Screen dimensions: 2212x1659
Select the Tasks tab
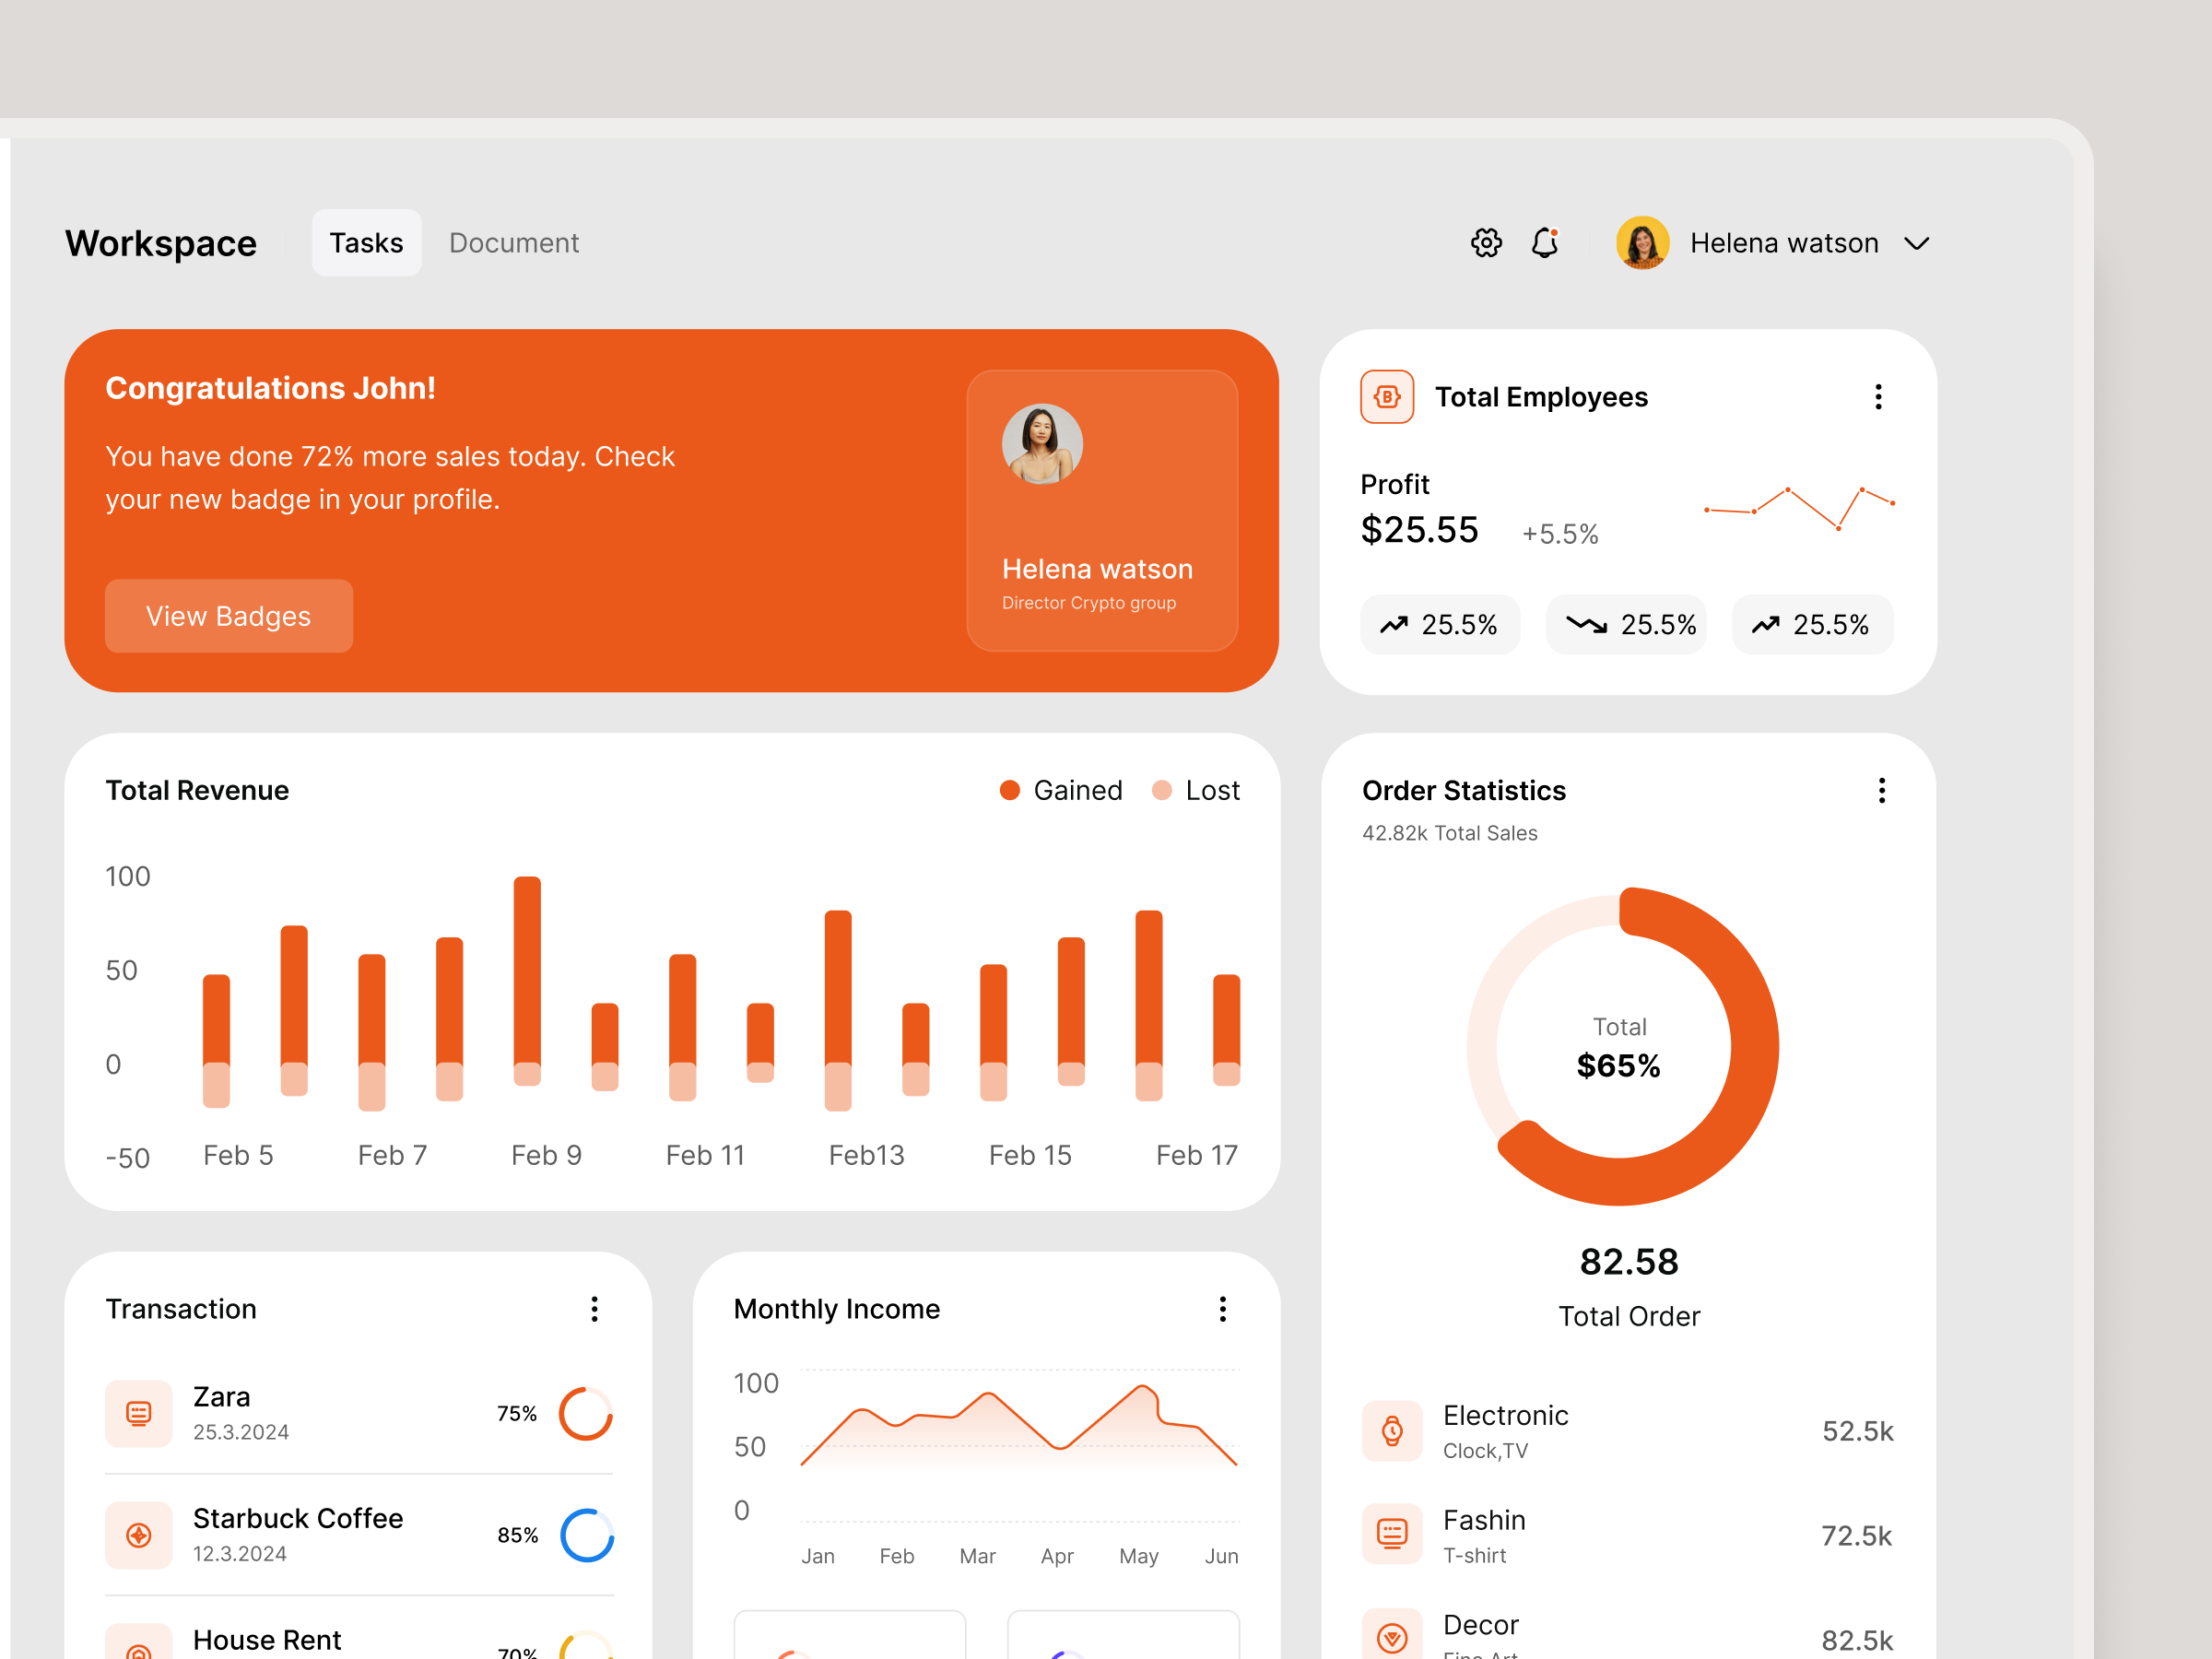(x=366, y=242)
